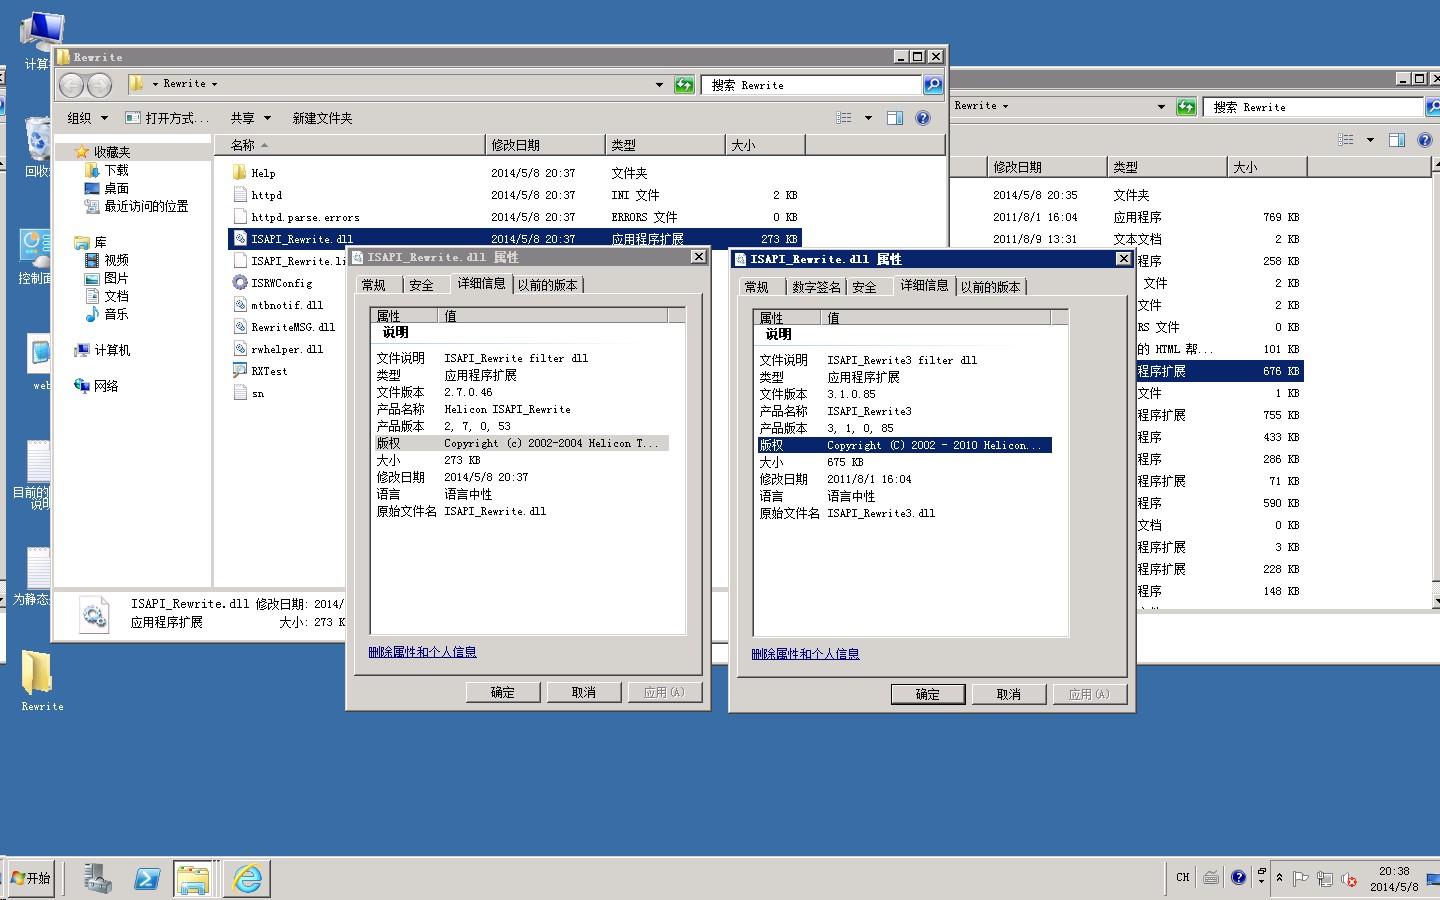Toggle preview pane icon in back Rewrite window
1440x900 pixels.
[x=1397, y=140]
